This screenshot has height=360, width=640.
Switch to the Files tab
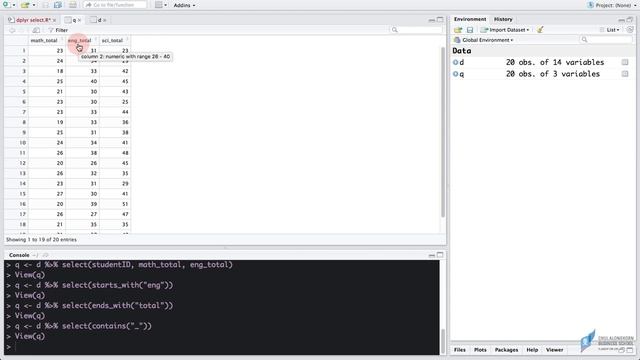click(x=460, y=350)
